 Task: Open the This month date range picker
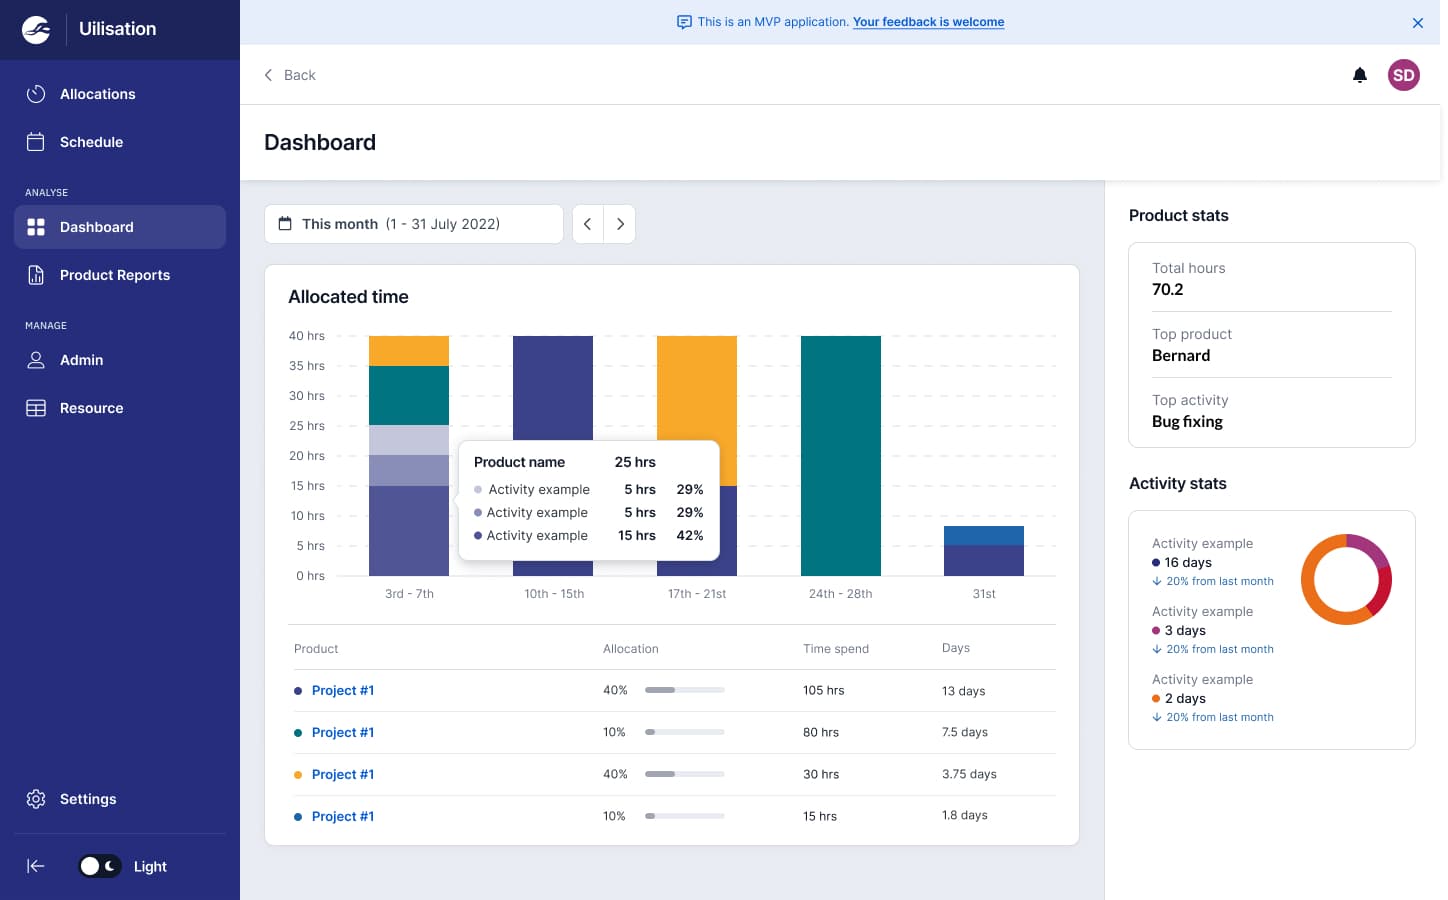(413, 224)
